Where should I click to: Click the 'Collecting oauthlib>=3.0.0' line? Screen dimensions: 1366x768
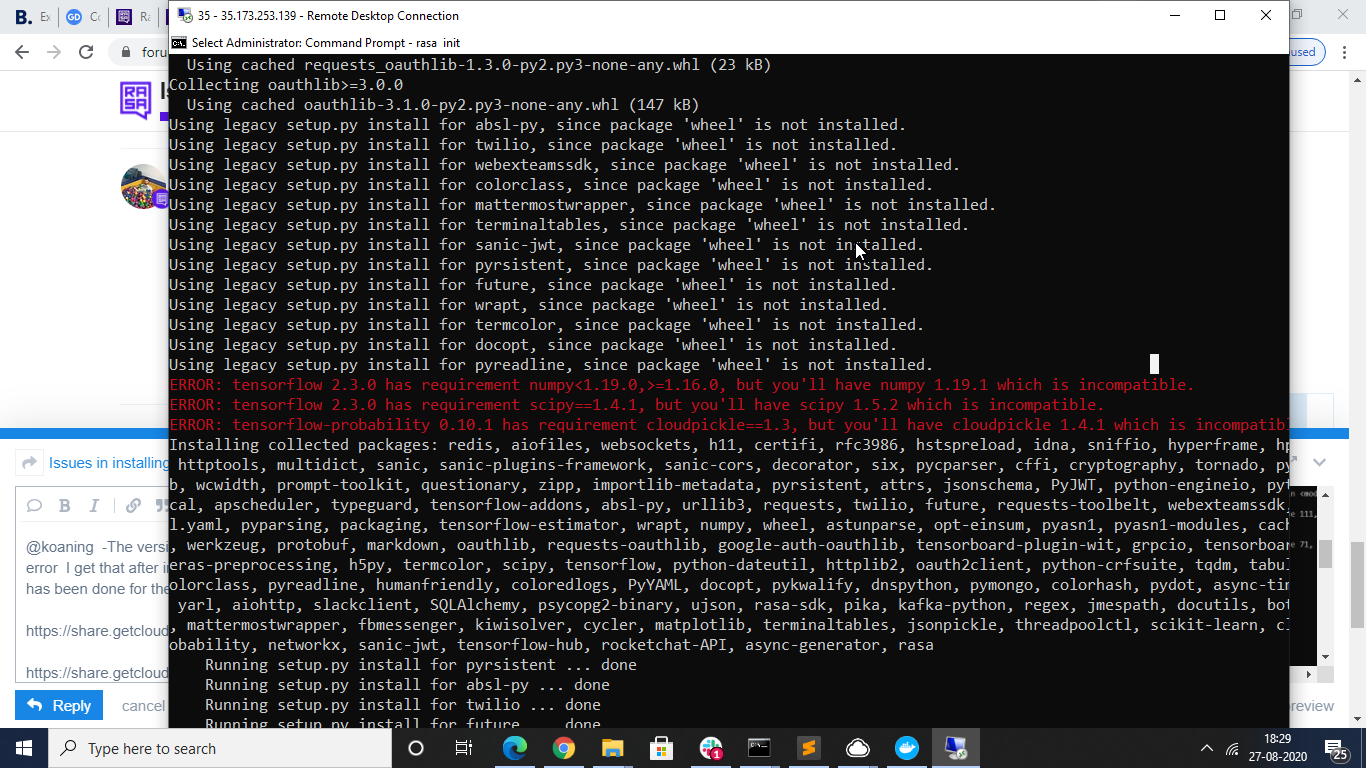[x=286, y=85]
